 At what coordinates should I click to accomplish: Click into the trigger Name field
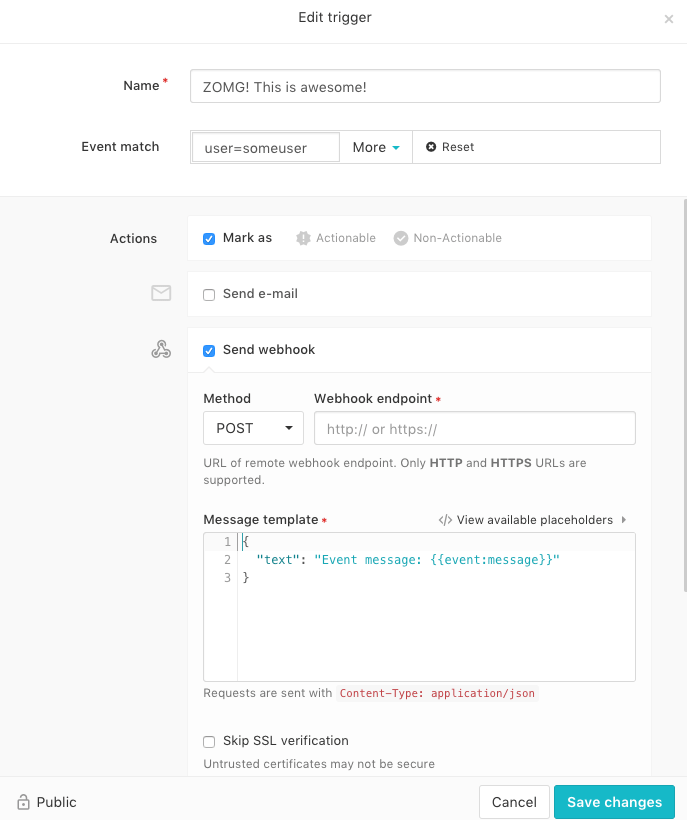[424, 86]
